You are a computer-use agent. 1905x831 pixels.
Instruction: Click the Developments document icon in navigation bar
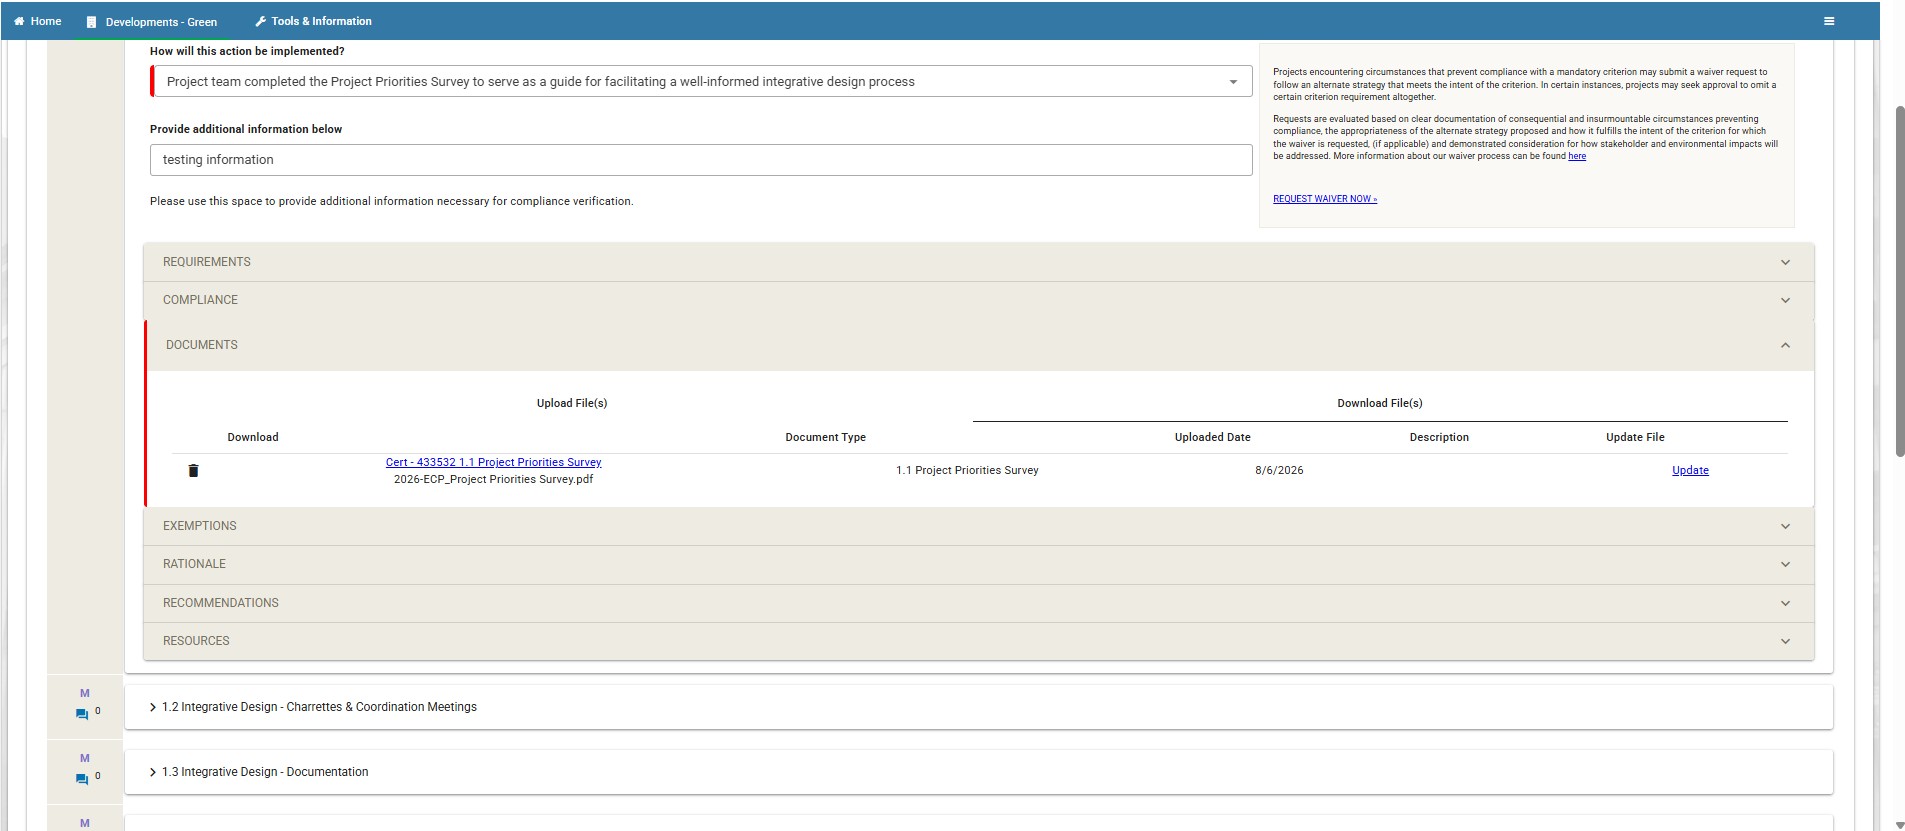(x=91, y=22)
